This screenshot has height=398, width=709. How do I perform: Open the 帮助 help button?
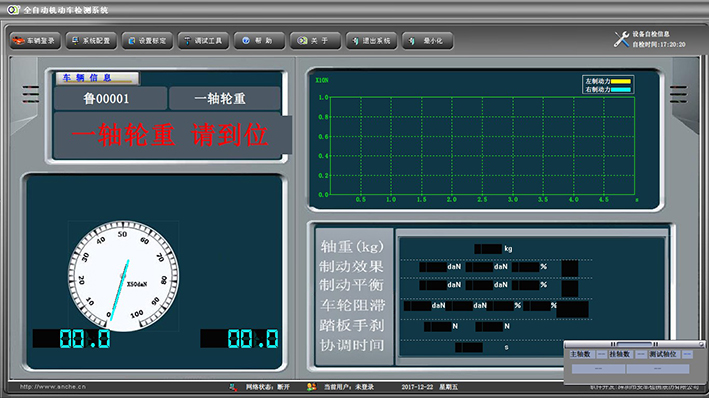(260, 41)
